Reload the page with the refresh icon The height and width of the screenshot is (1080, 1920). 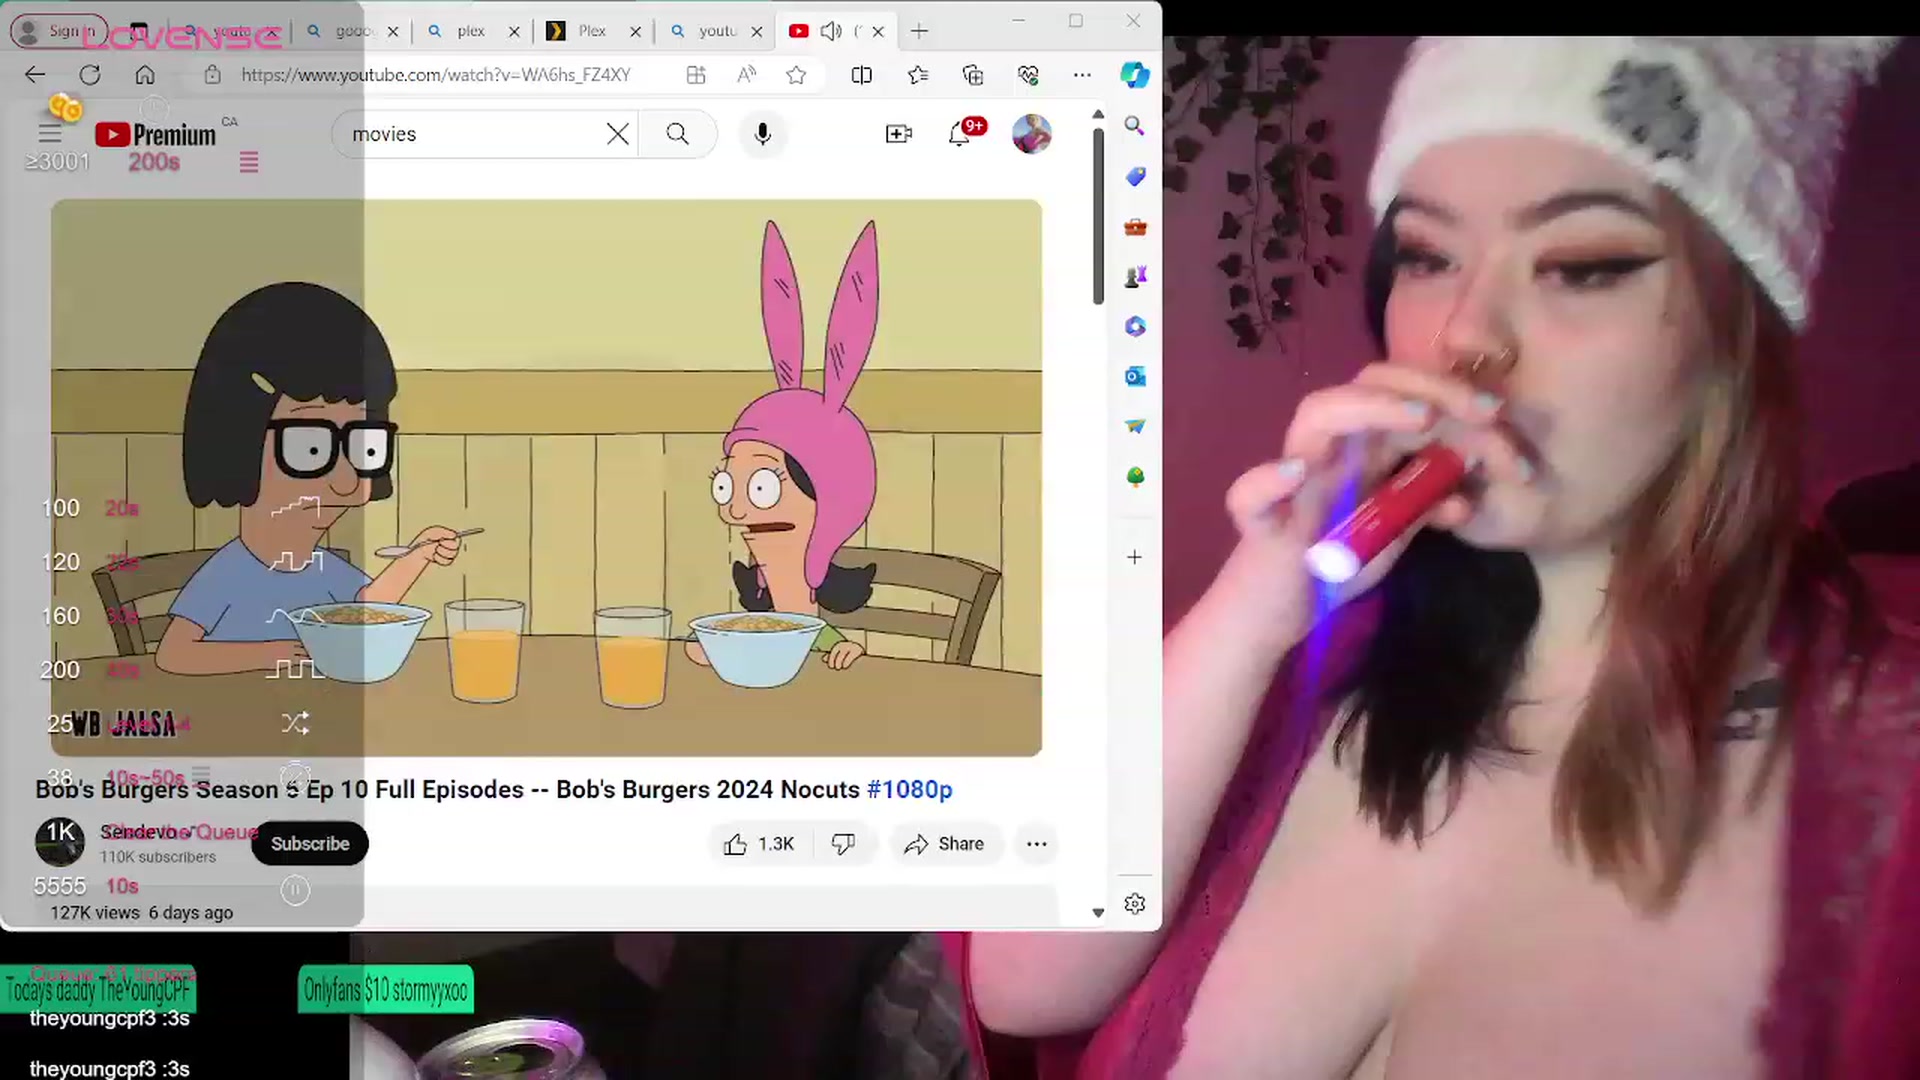point(90,75)
